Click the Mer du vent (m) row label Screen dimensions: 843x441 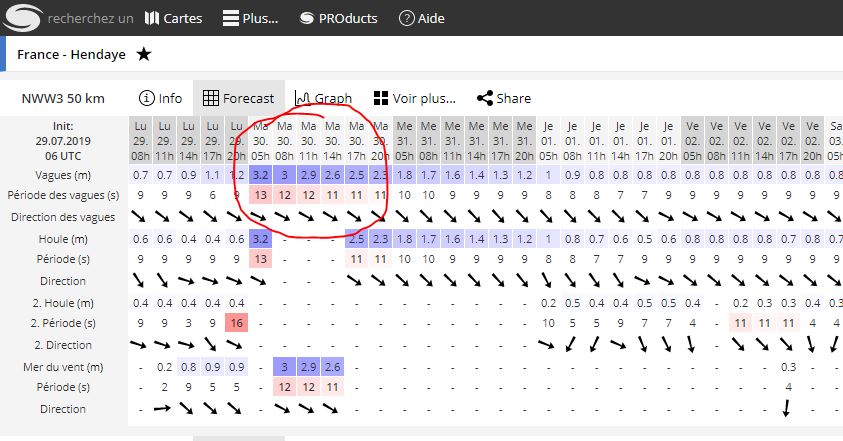click(63, 366)
